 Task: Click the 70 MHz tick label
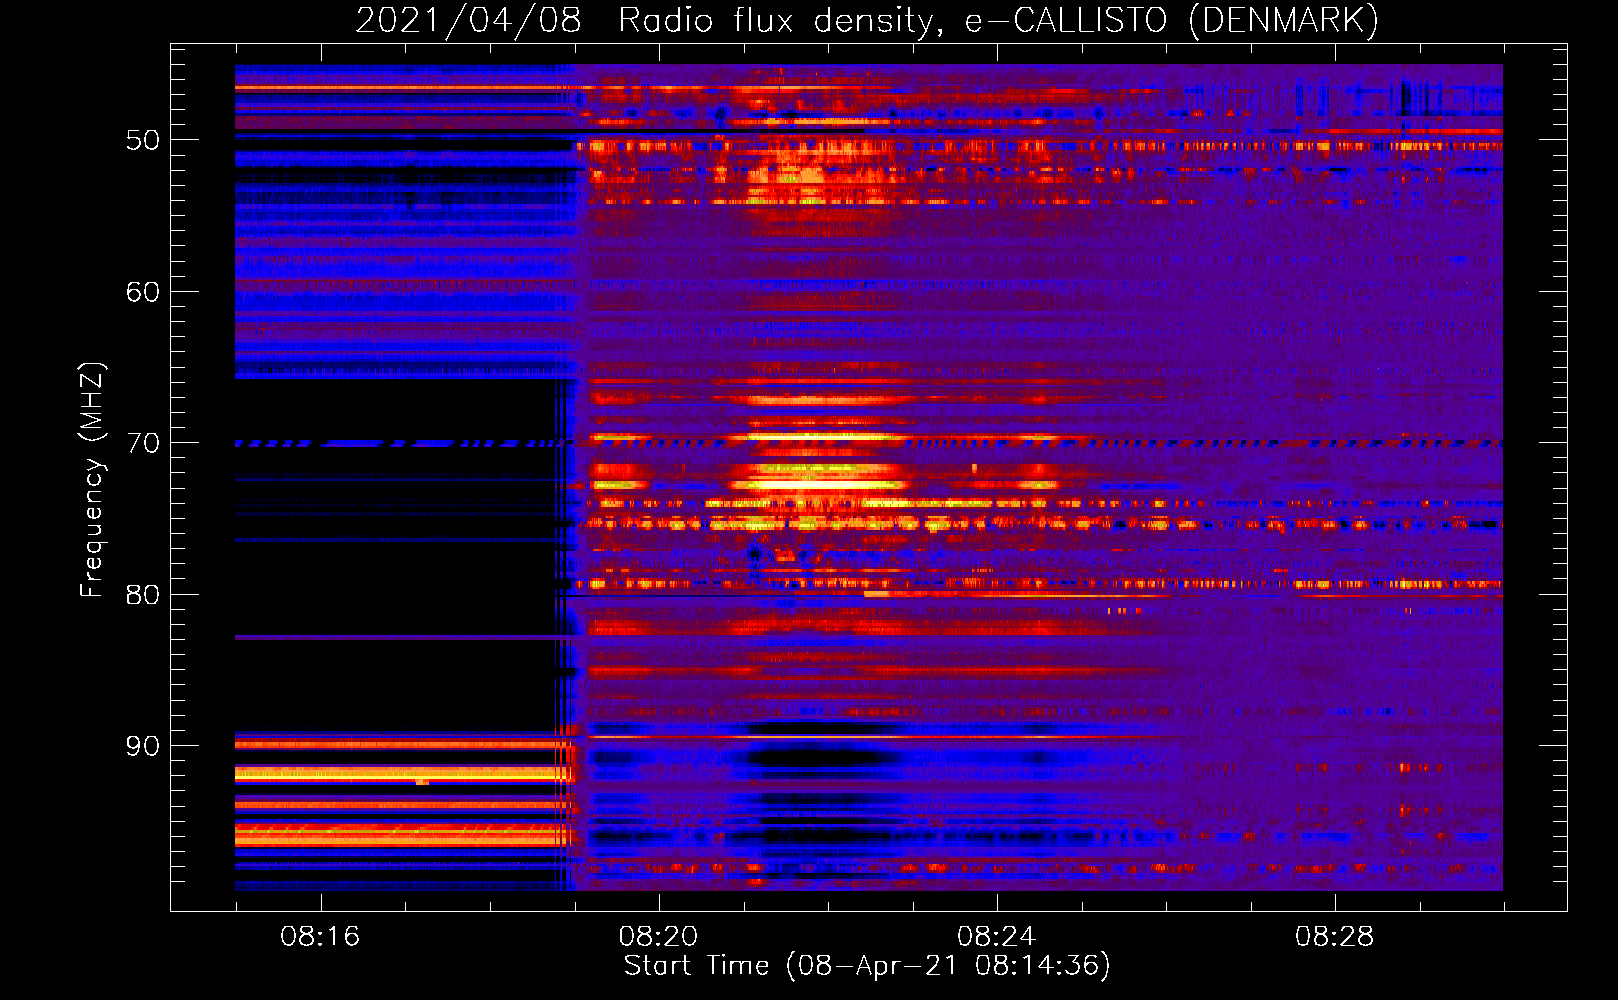(x=143, y=443)
